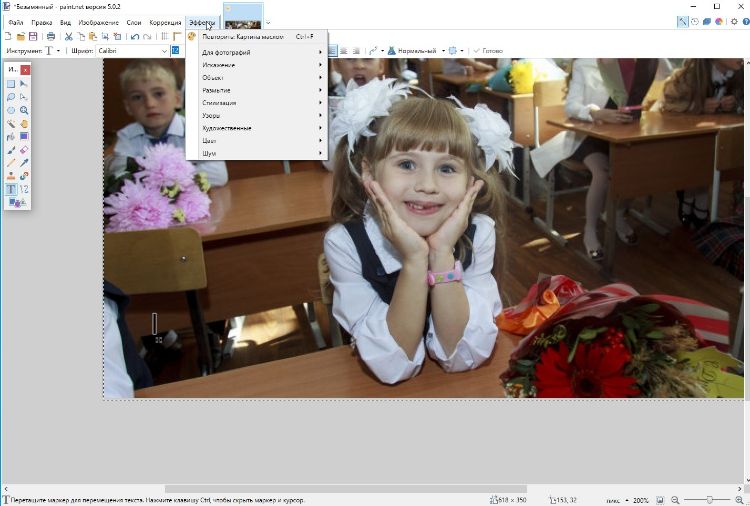Select the Text tool in tools panel
The height and width of the screenshot is (506, 750).
(x=11, y=189)
